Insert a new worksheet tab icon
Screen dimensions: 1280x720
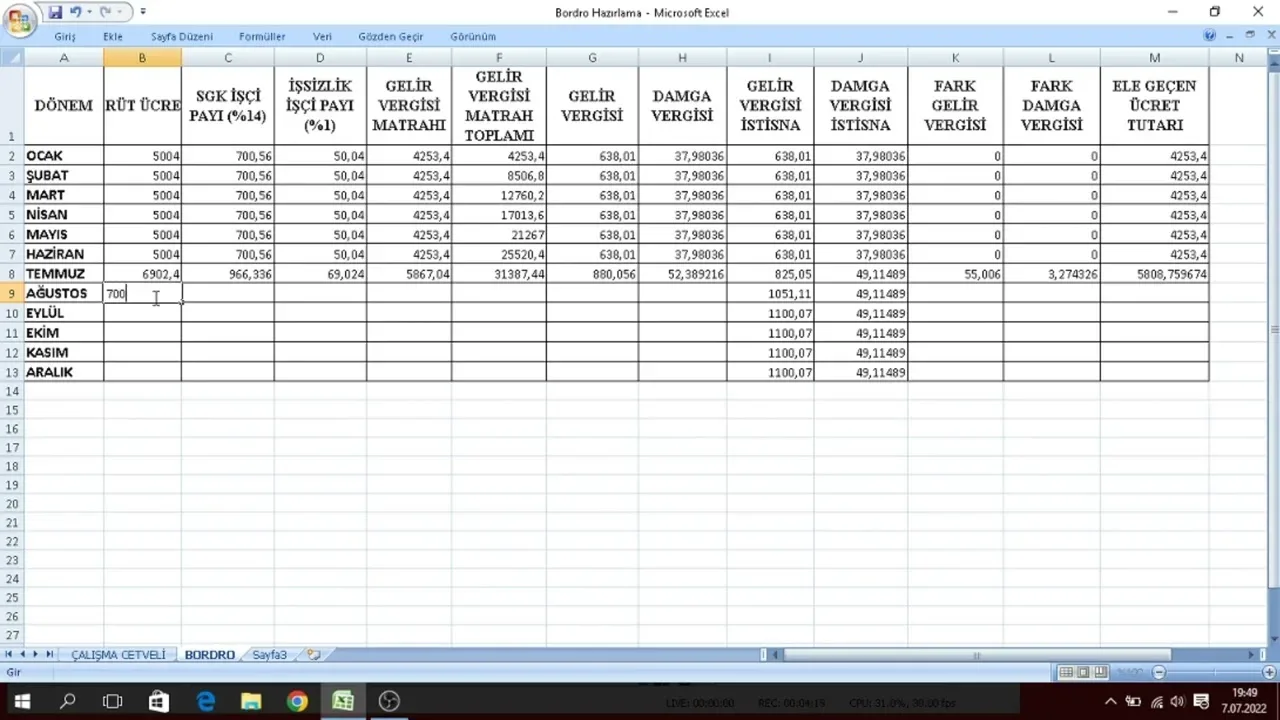click(314, 655)
